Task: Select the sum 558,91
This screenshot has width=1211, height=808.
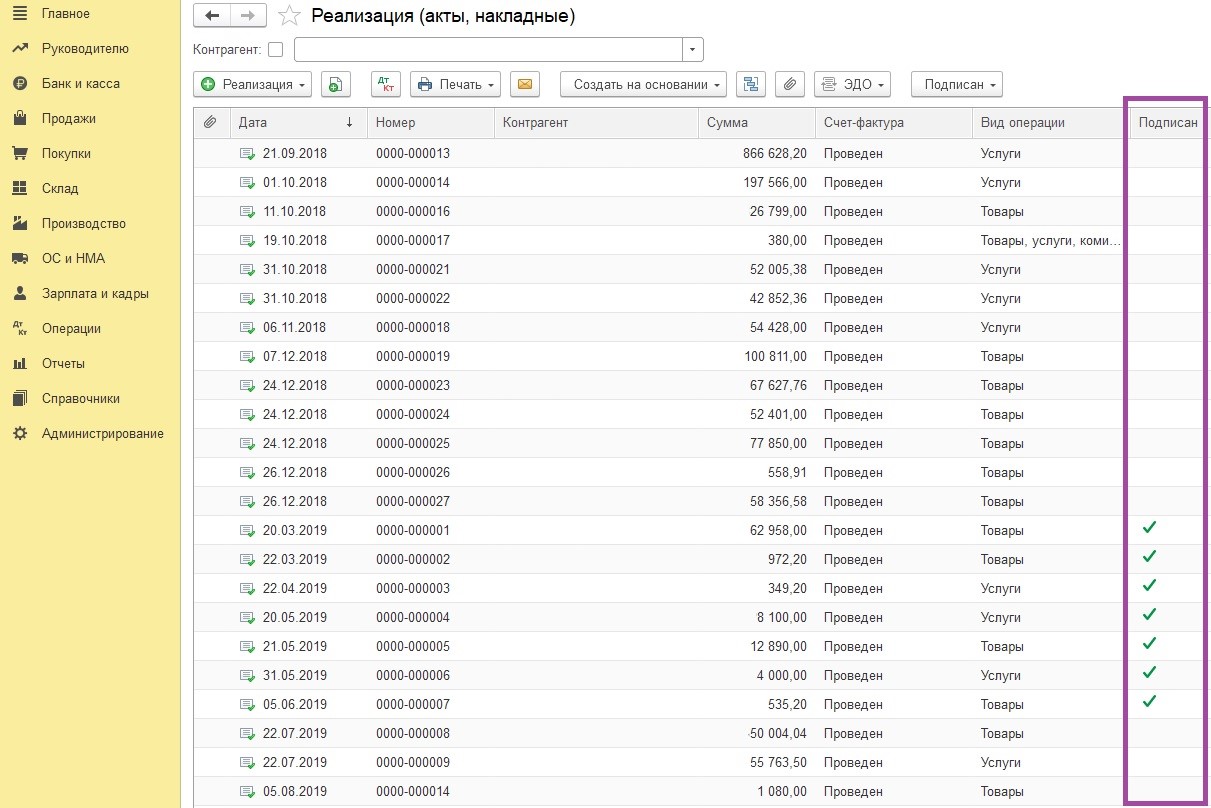Action: point(786,473)
